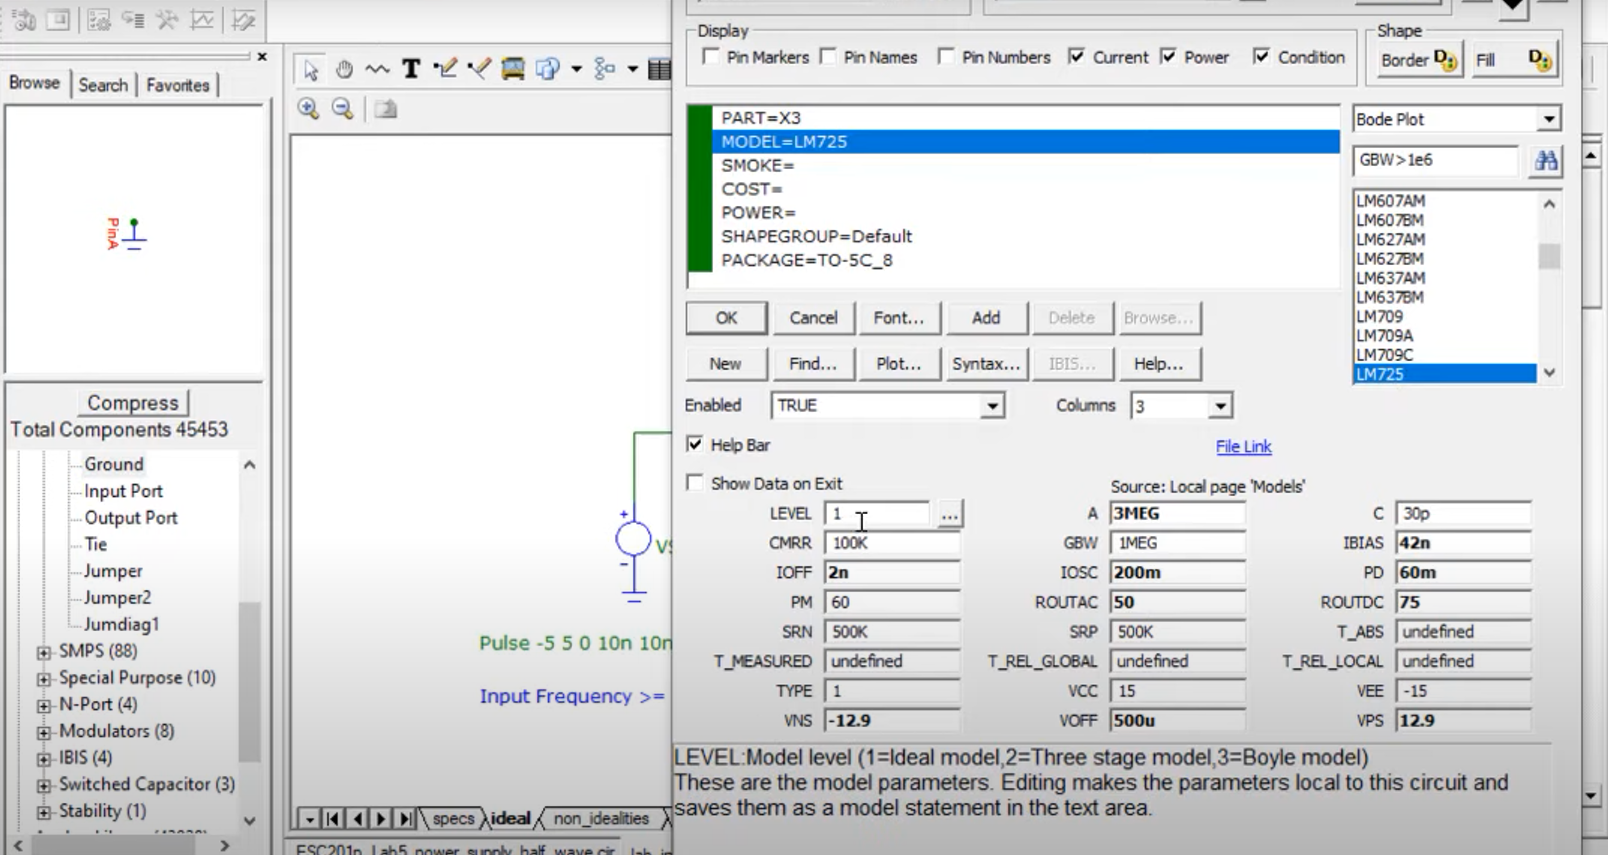Click into the LEVEL value field
The width and height of the screenshot is (1608, 855).
pyautogui.click(x=877, y=514)
